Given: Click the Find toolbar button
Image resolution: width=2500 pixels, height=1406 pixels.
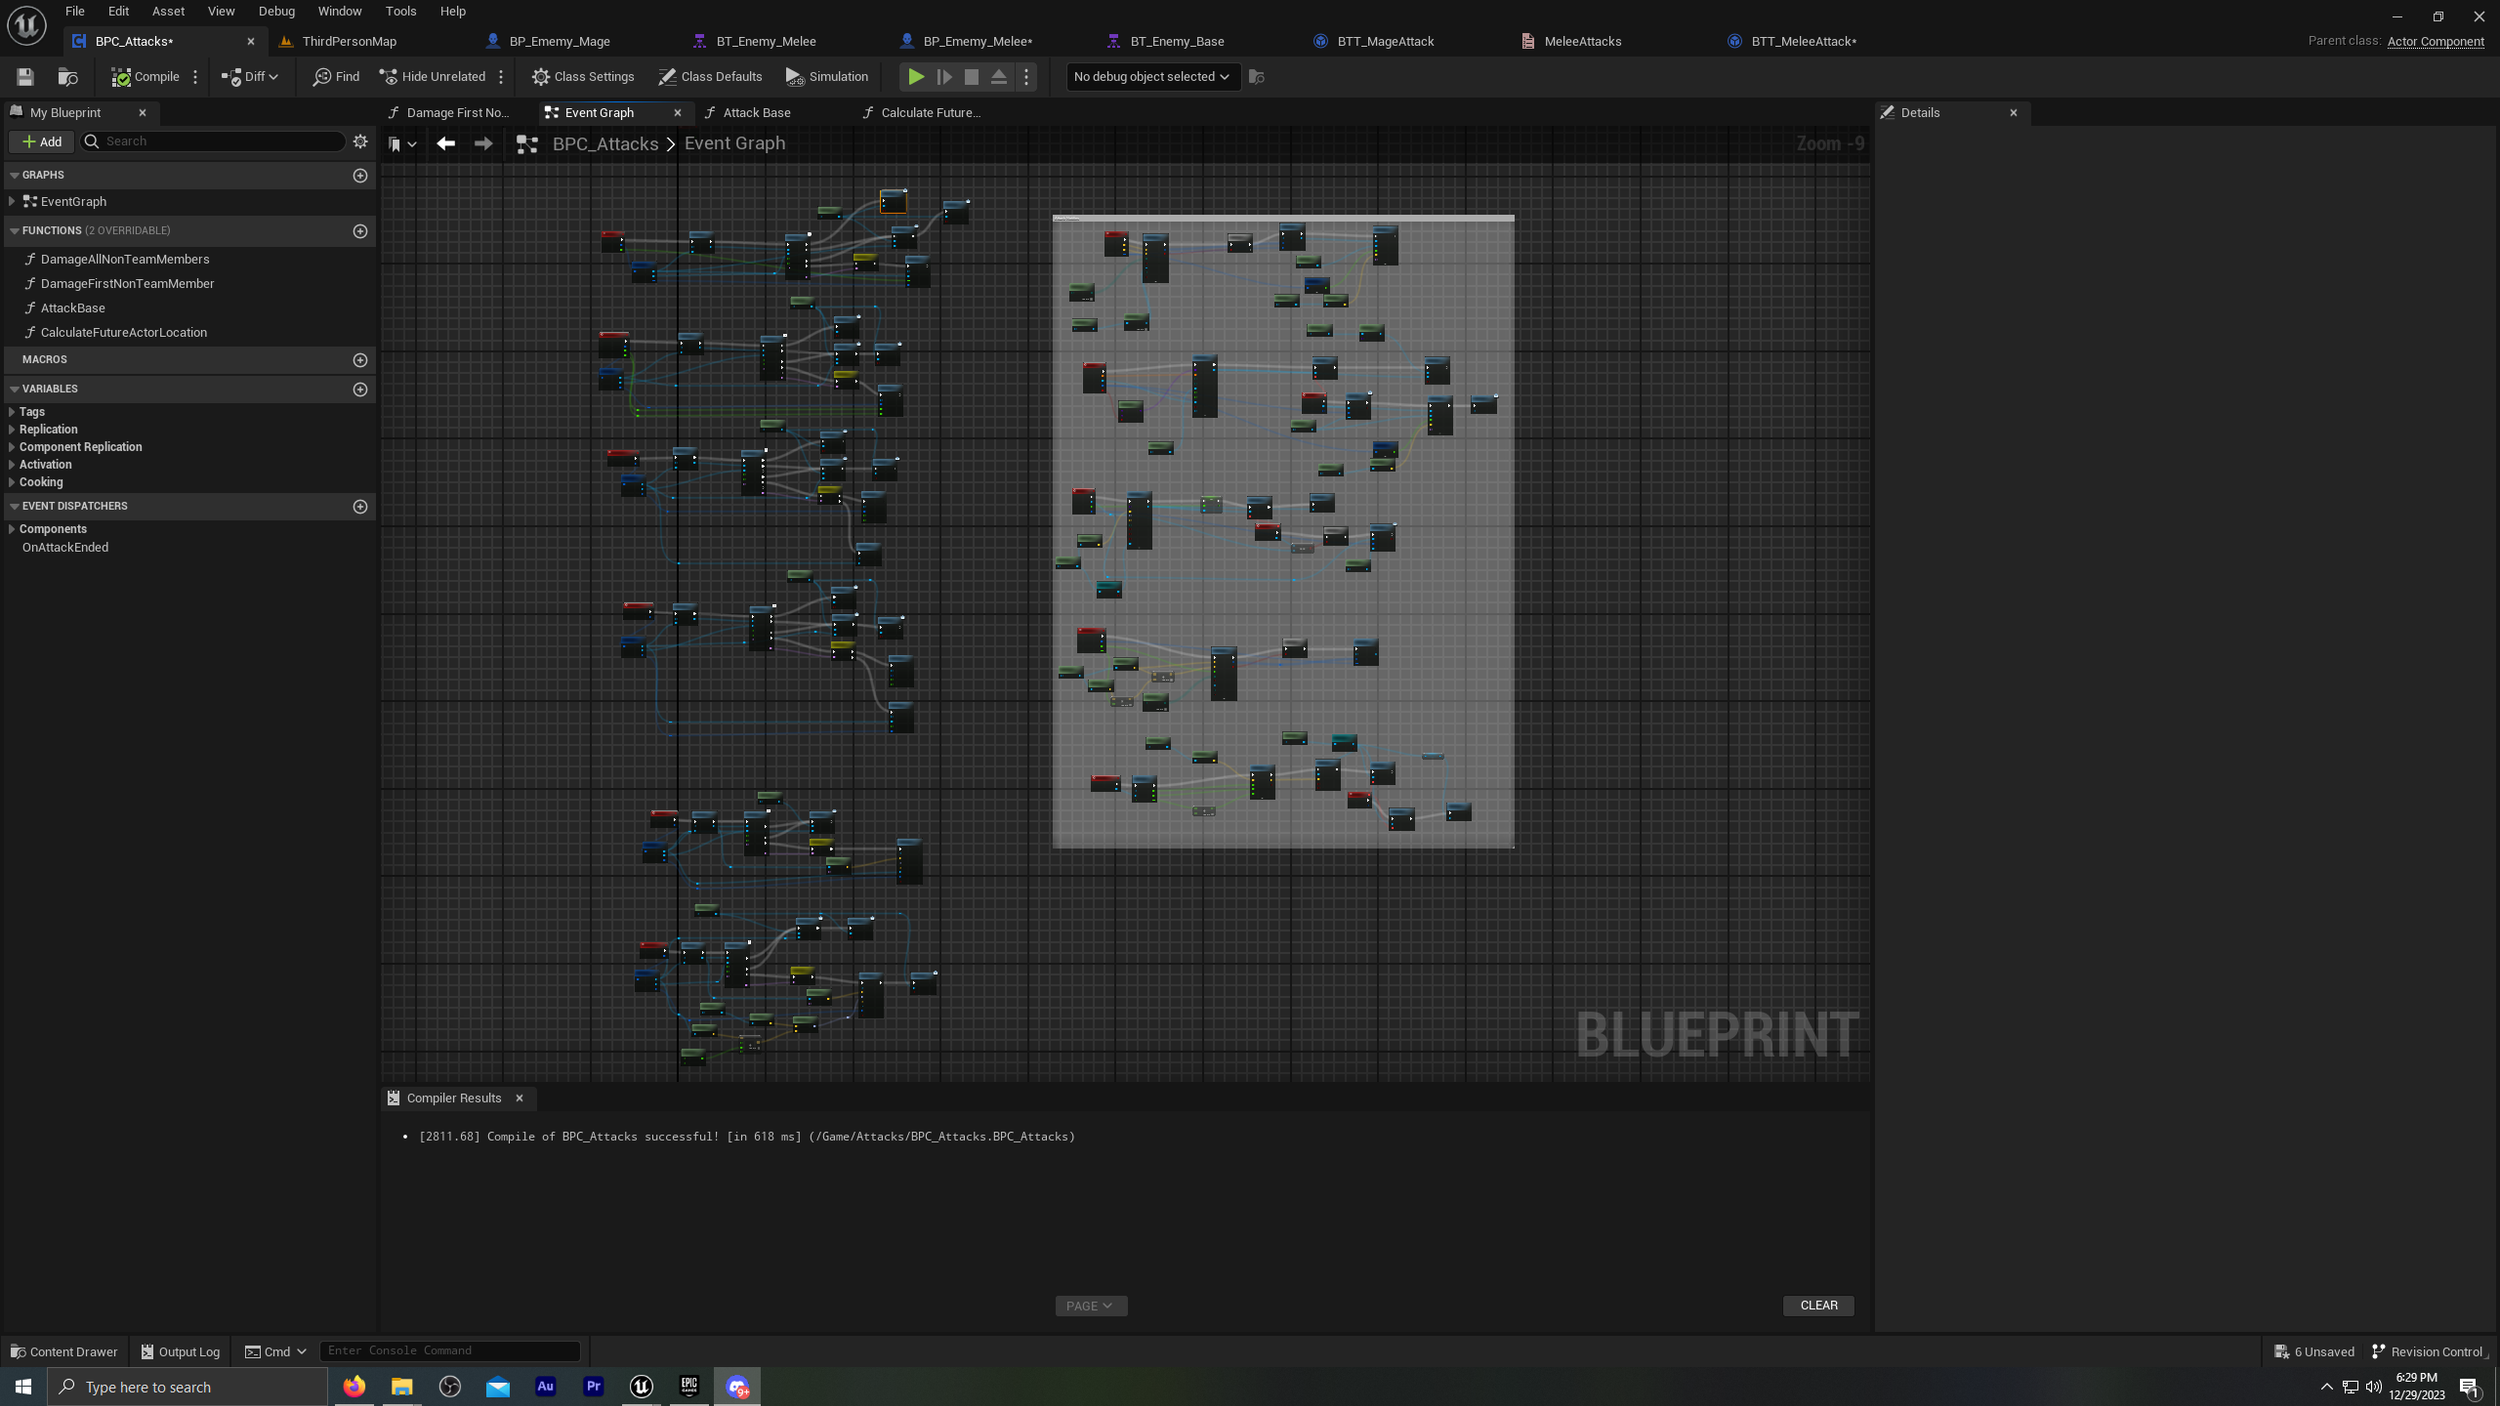Looking at the screenshot, I should point(336,77).
